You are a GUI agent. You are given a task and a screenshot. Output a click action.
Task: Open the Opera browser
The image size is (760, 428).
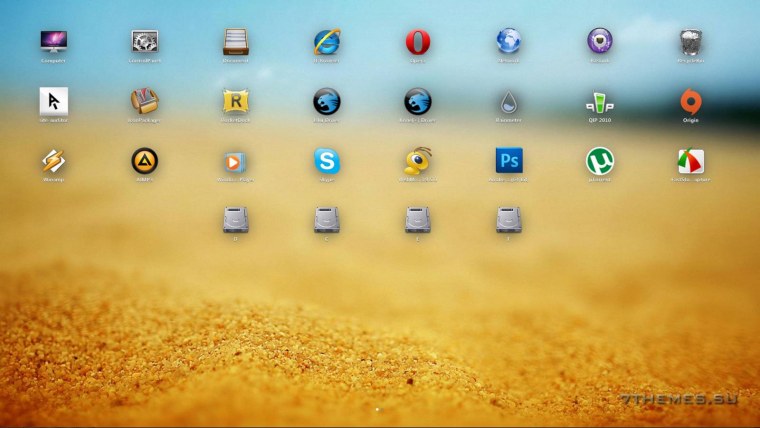pos(418,41)
